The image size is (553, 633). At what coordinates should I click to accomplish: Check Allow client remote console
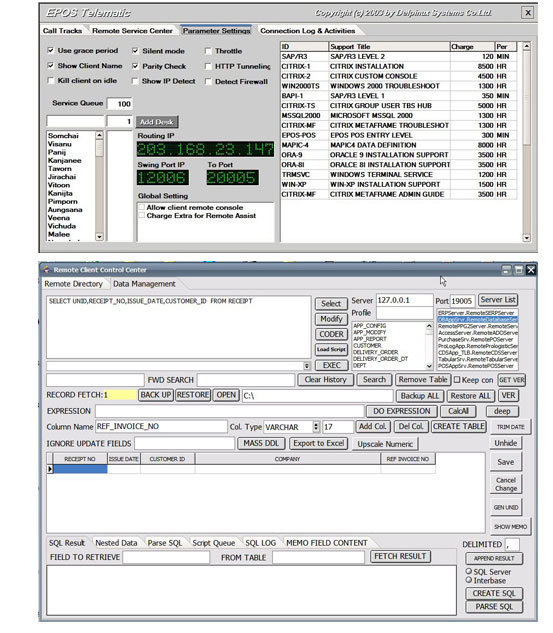click(x=142, y=207)
